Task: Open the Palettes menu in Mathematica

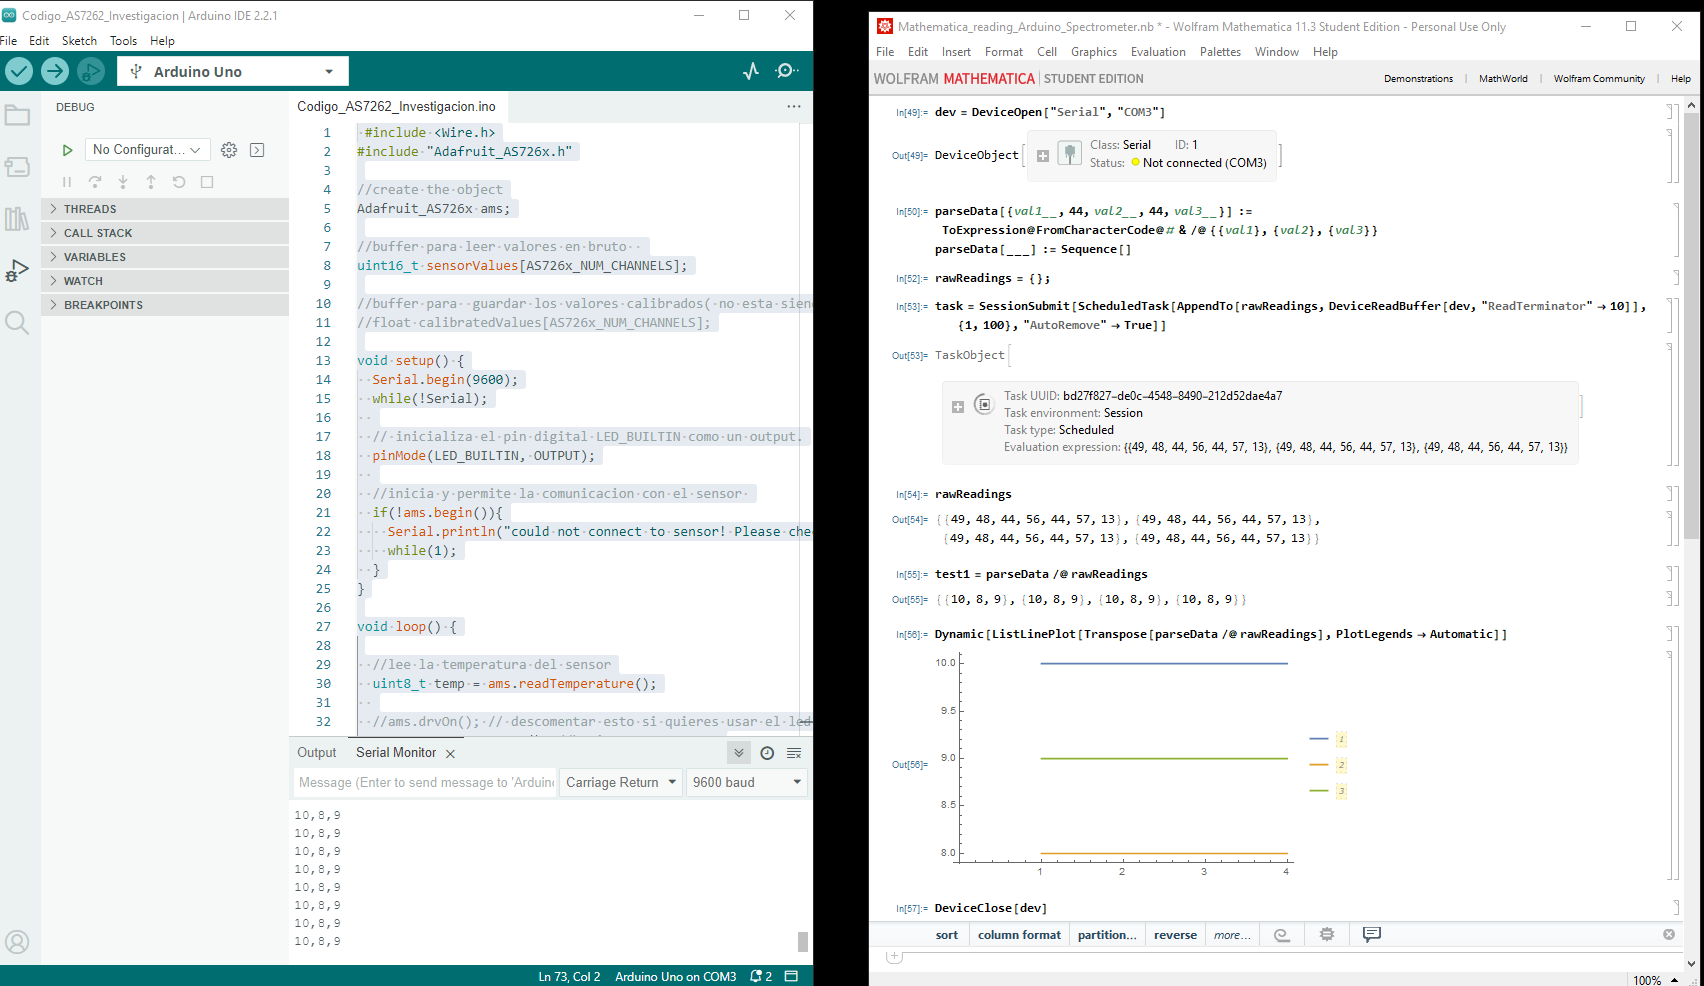Action: 1220,52
